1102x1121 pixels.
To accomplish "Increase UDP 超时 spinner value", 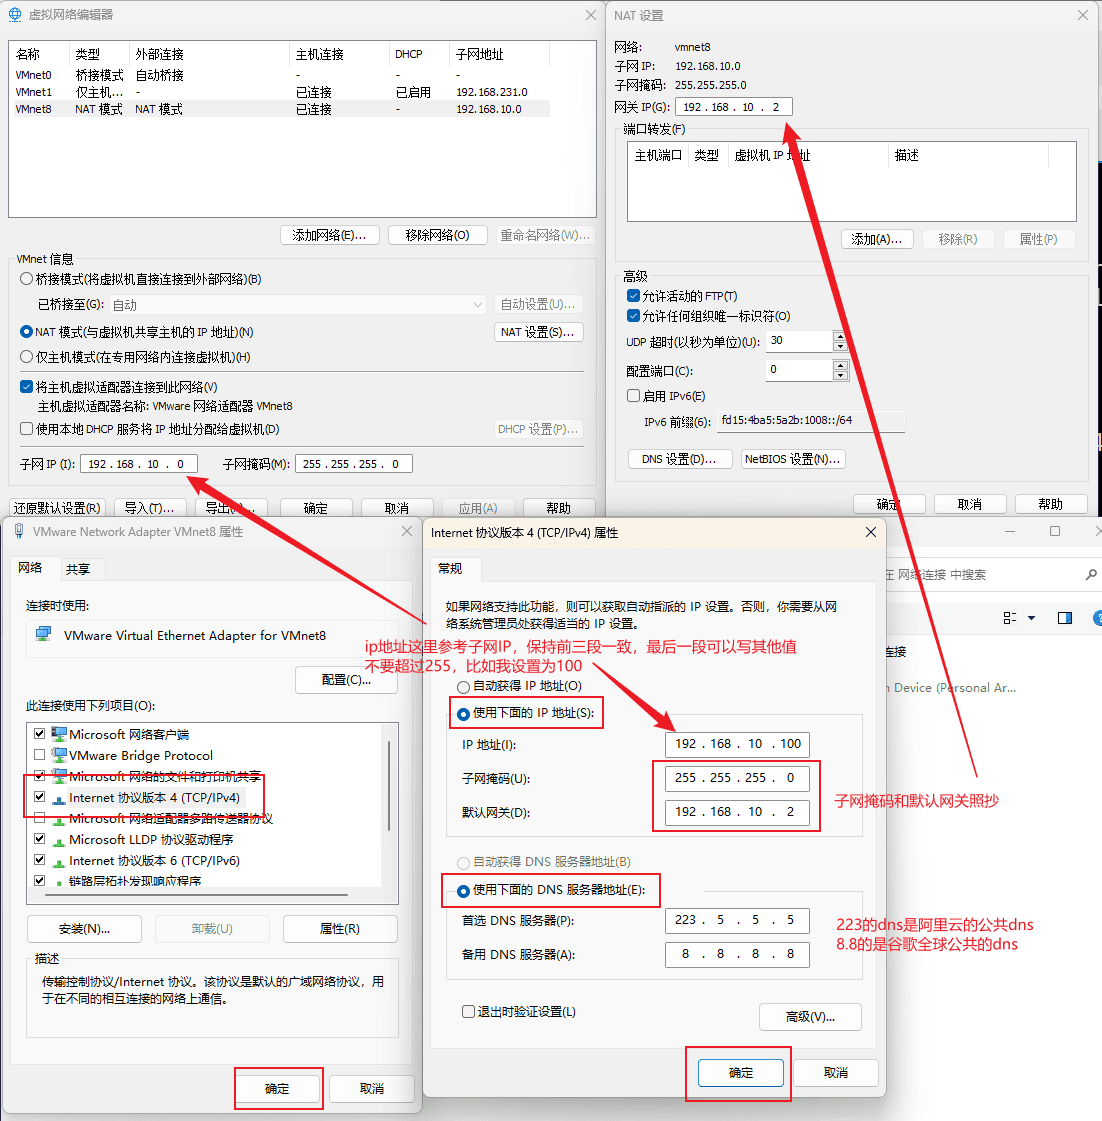I will pyautogui.click(x=840, y=336).
